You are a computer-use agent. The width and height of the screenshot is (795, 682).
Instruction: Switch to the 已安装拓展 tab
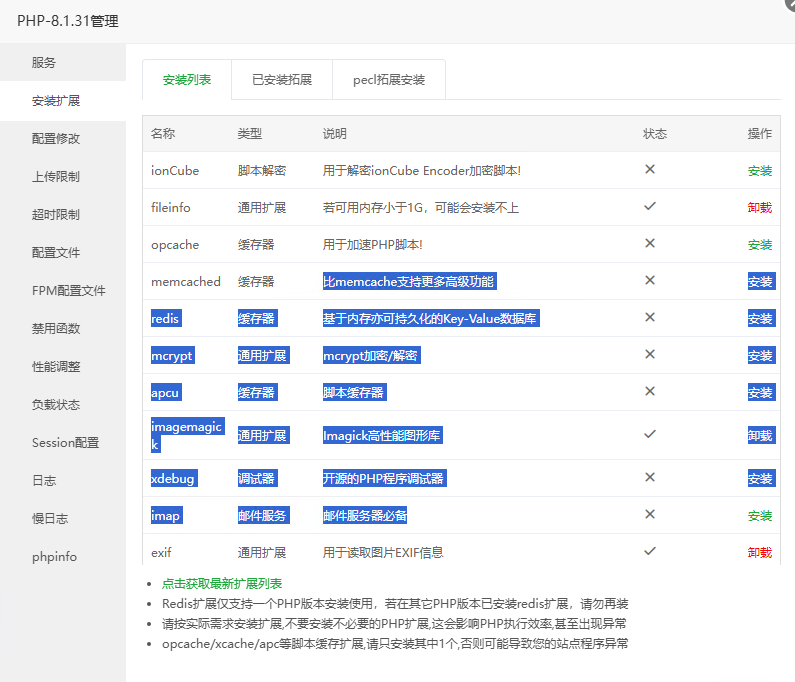pos(282,80)
